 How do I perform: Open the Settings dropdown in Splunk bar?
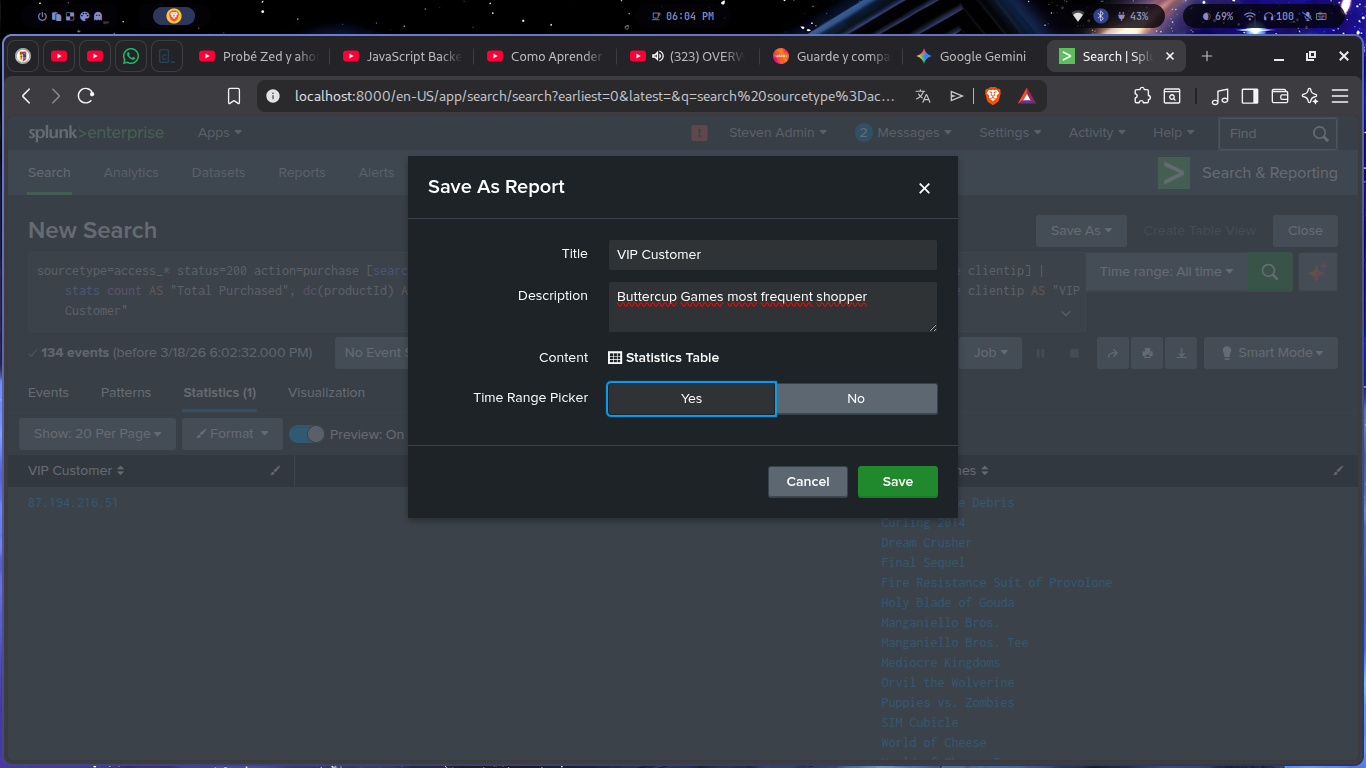pos(1009,133)
